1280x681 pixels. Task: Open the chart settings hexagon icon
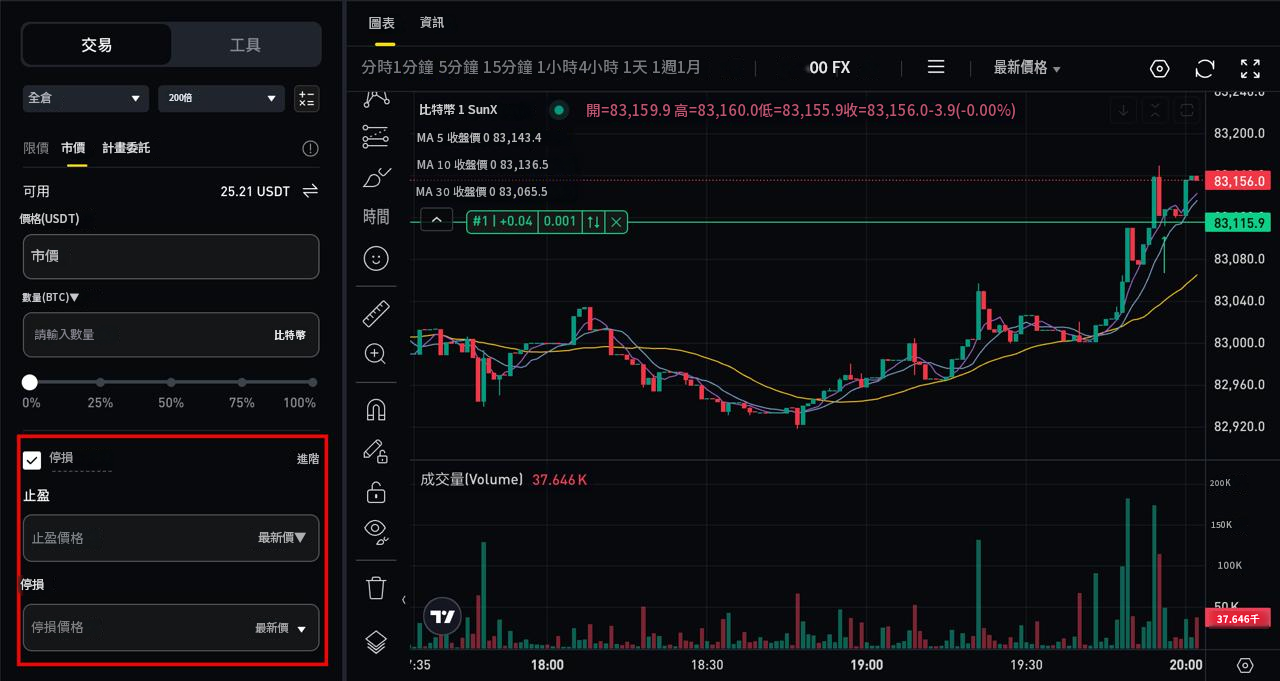click(1160, 68)
